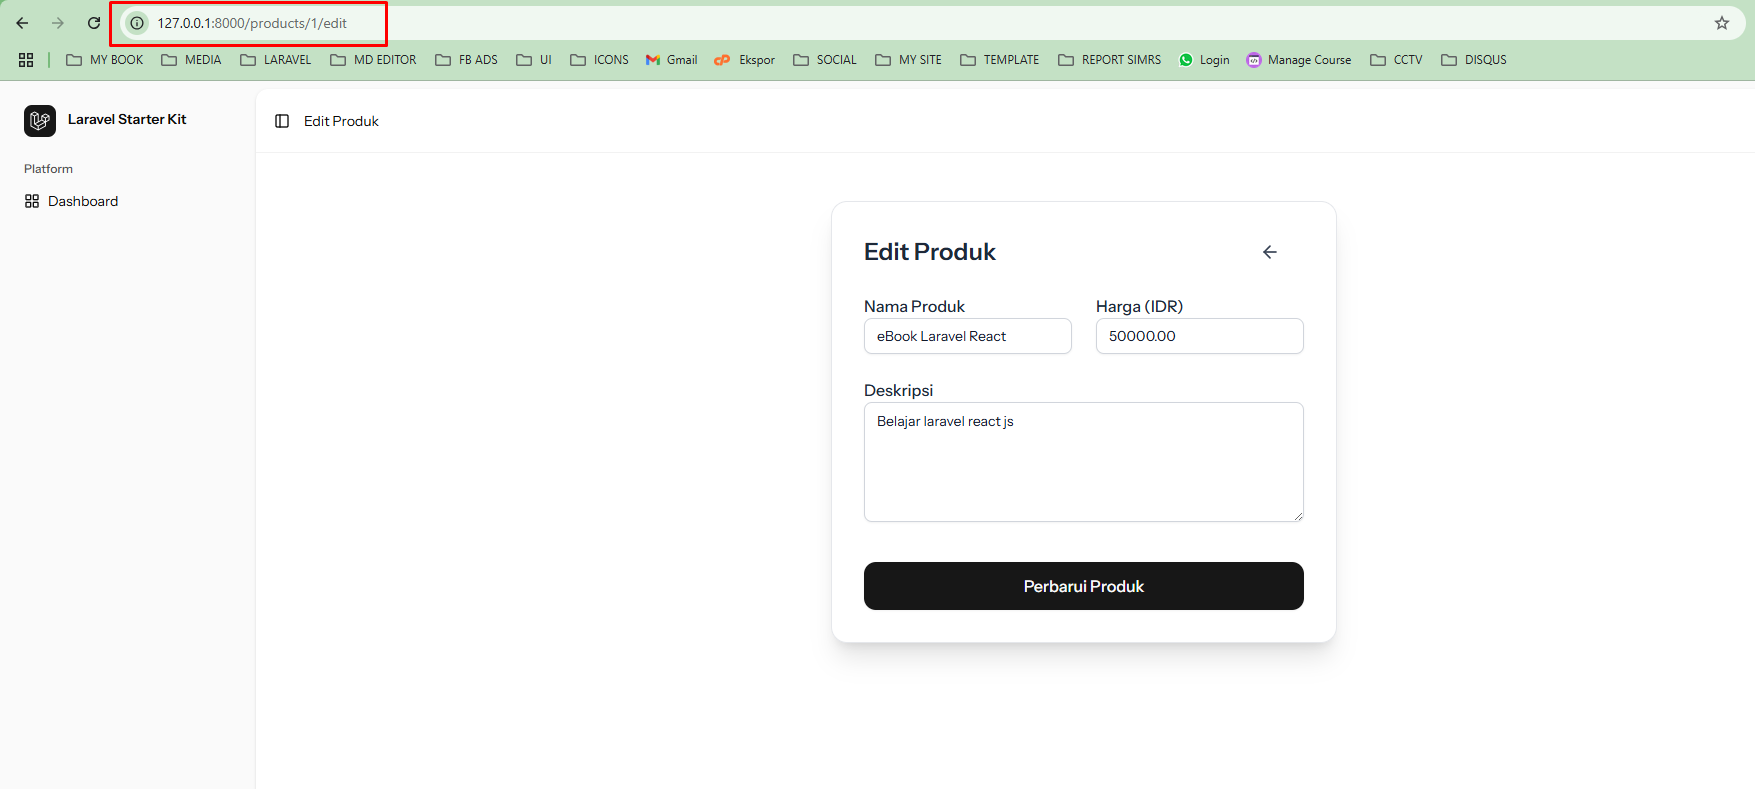
Task: Toggle the sidebar panel icon
Action: coord(282,121)
